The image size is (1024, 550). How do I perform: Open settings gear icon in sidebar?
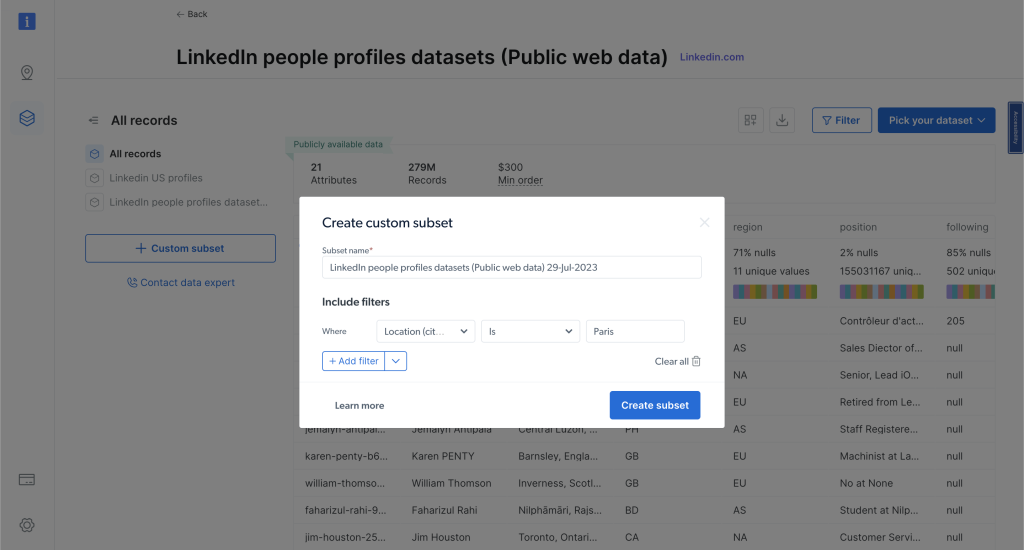(x=27, y=525)
